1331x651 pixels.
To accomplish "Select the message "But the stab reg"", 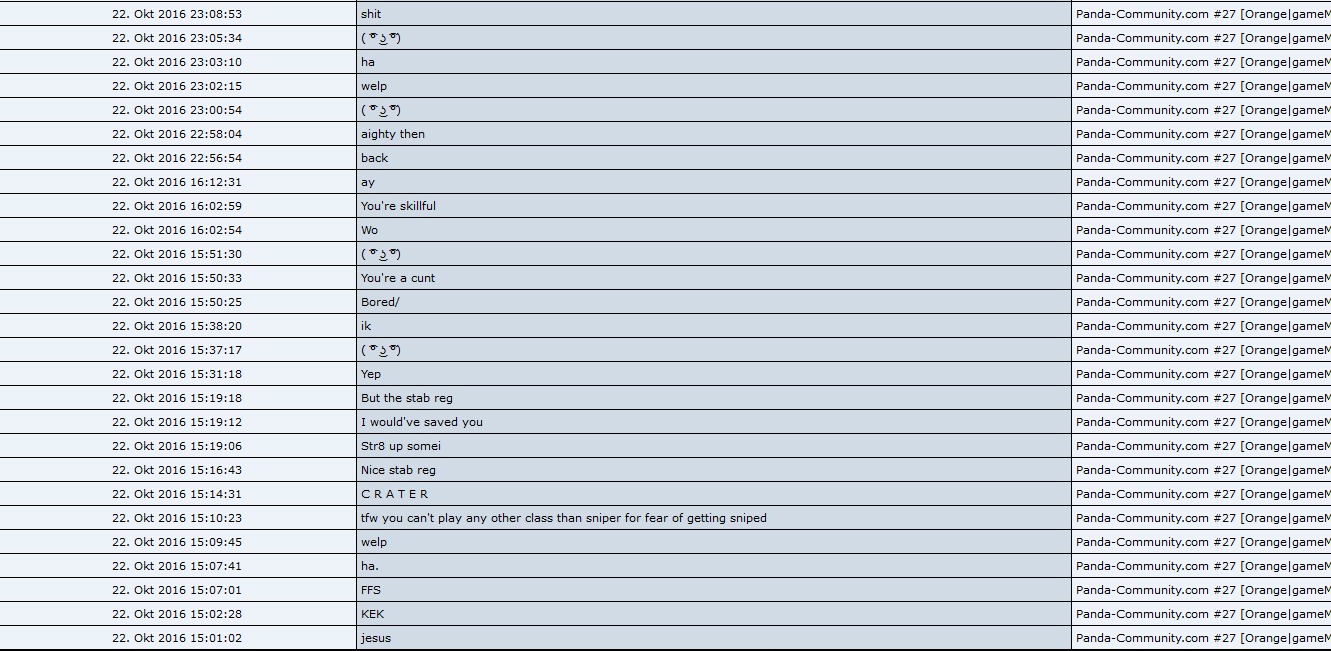I will point(406,398).
